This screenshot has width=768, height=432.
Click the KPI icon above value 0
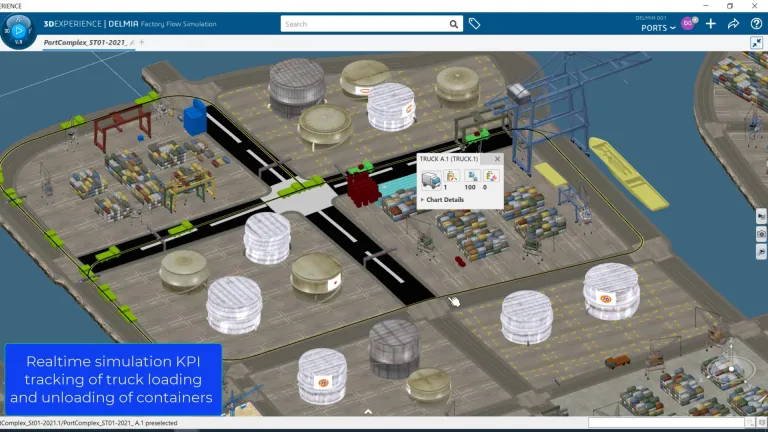coord(491,175)
